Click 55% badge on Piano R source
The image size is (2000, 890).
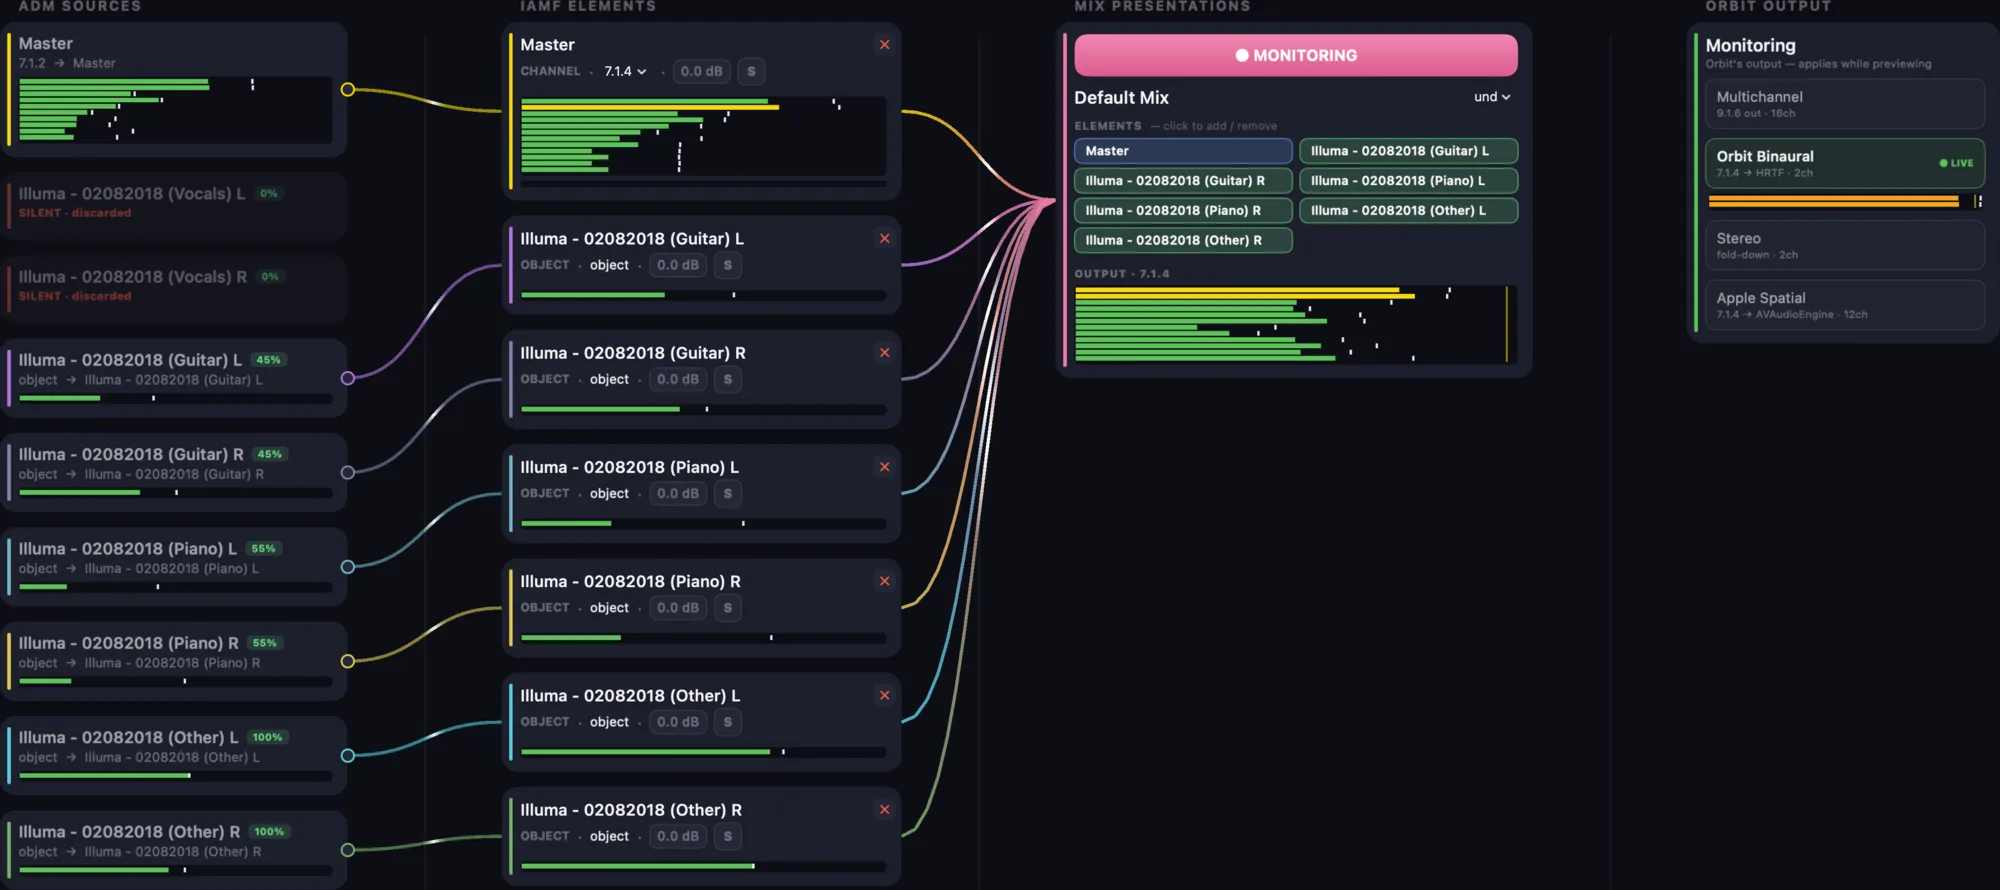264,643
